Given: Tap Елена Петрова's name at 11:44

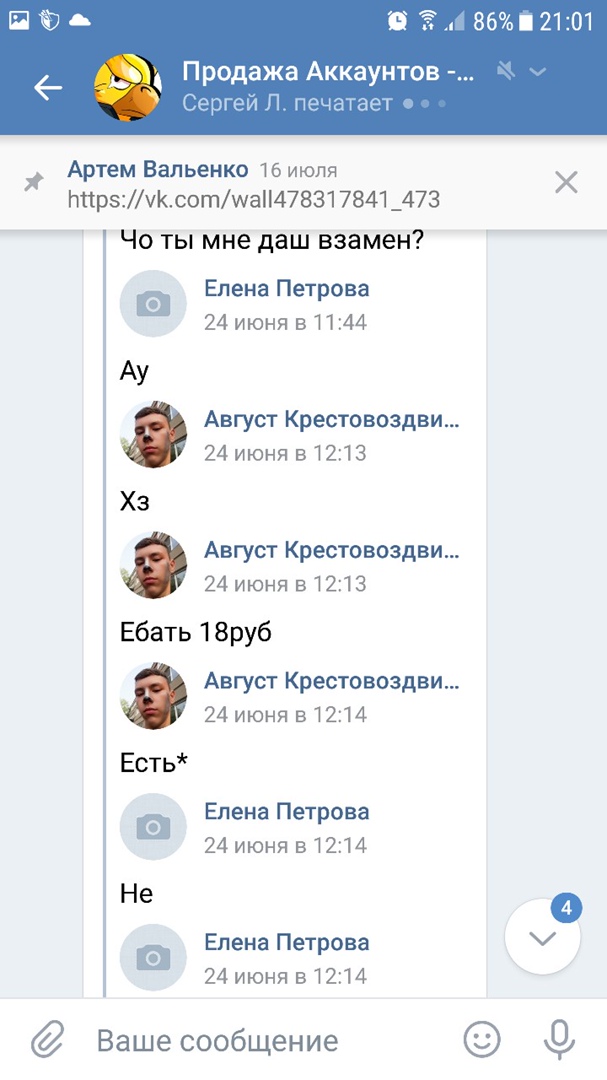Looking at the screenshot, I should [x=286, y=289].
